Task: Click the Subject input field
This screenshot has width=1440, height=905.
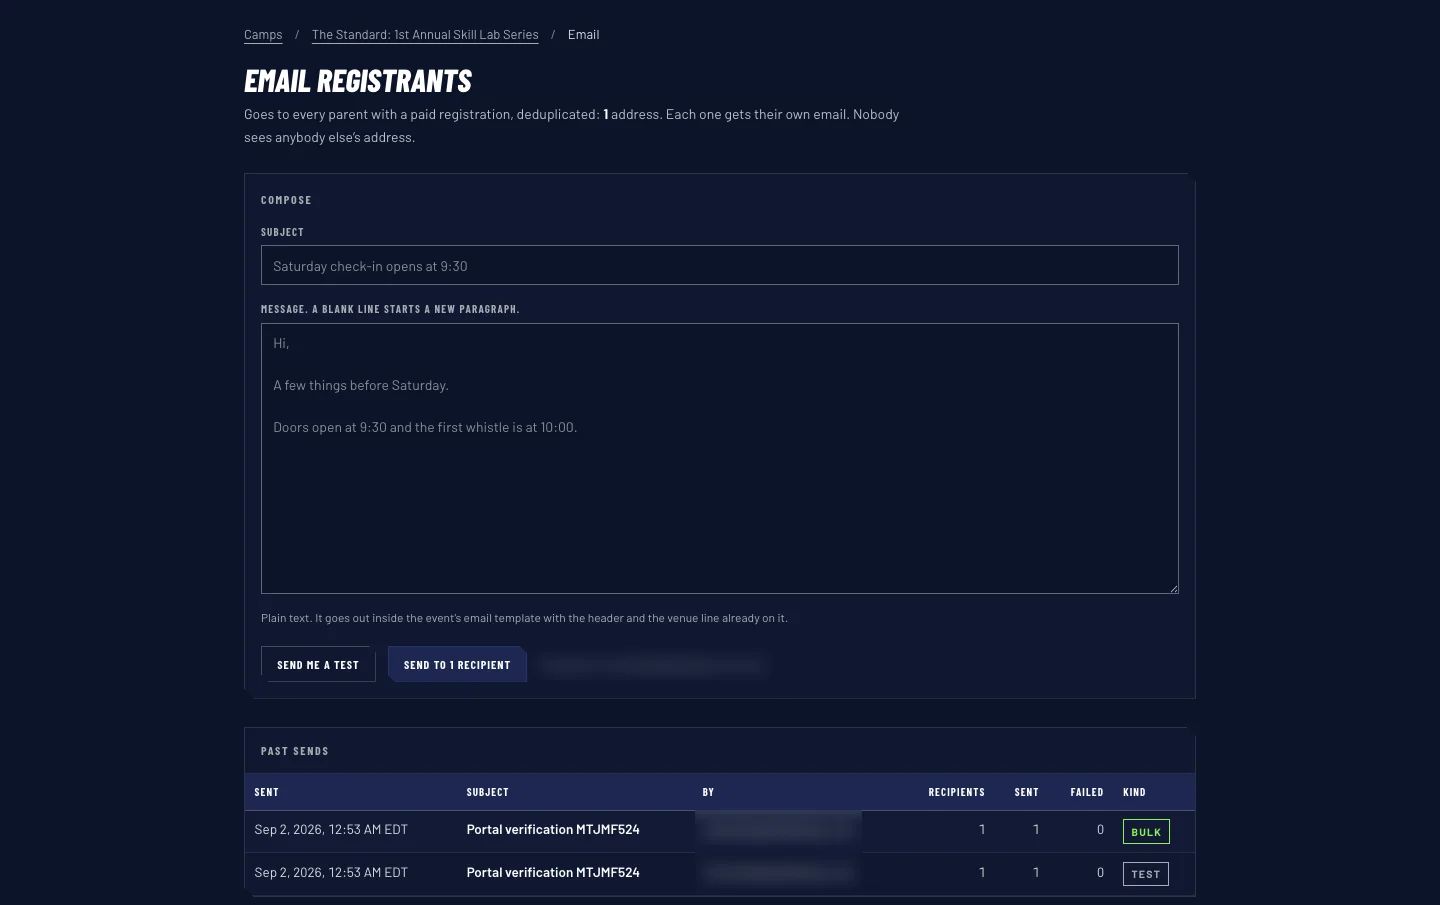Action: (720, 265)
